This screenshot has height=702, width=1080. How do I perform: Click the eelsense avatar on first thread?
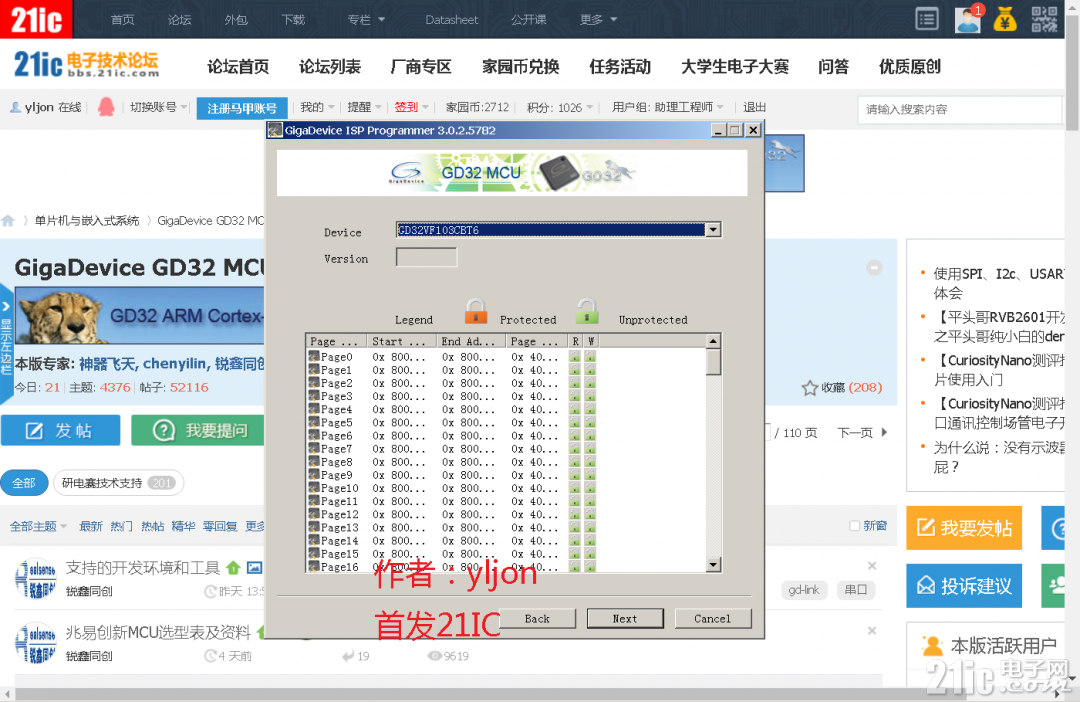35,578
